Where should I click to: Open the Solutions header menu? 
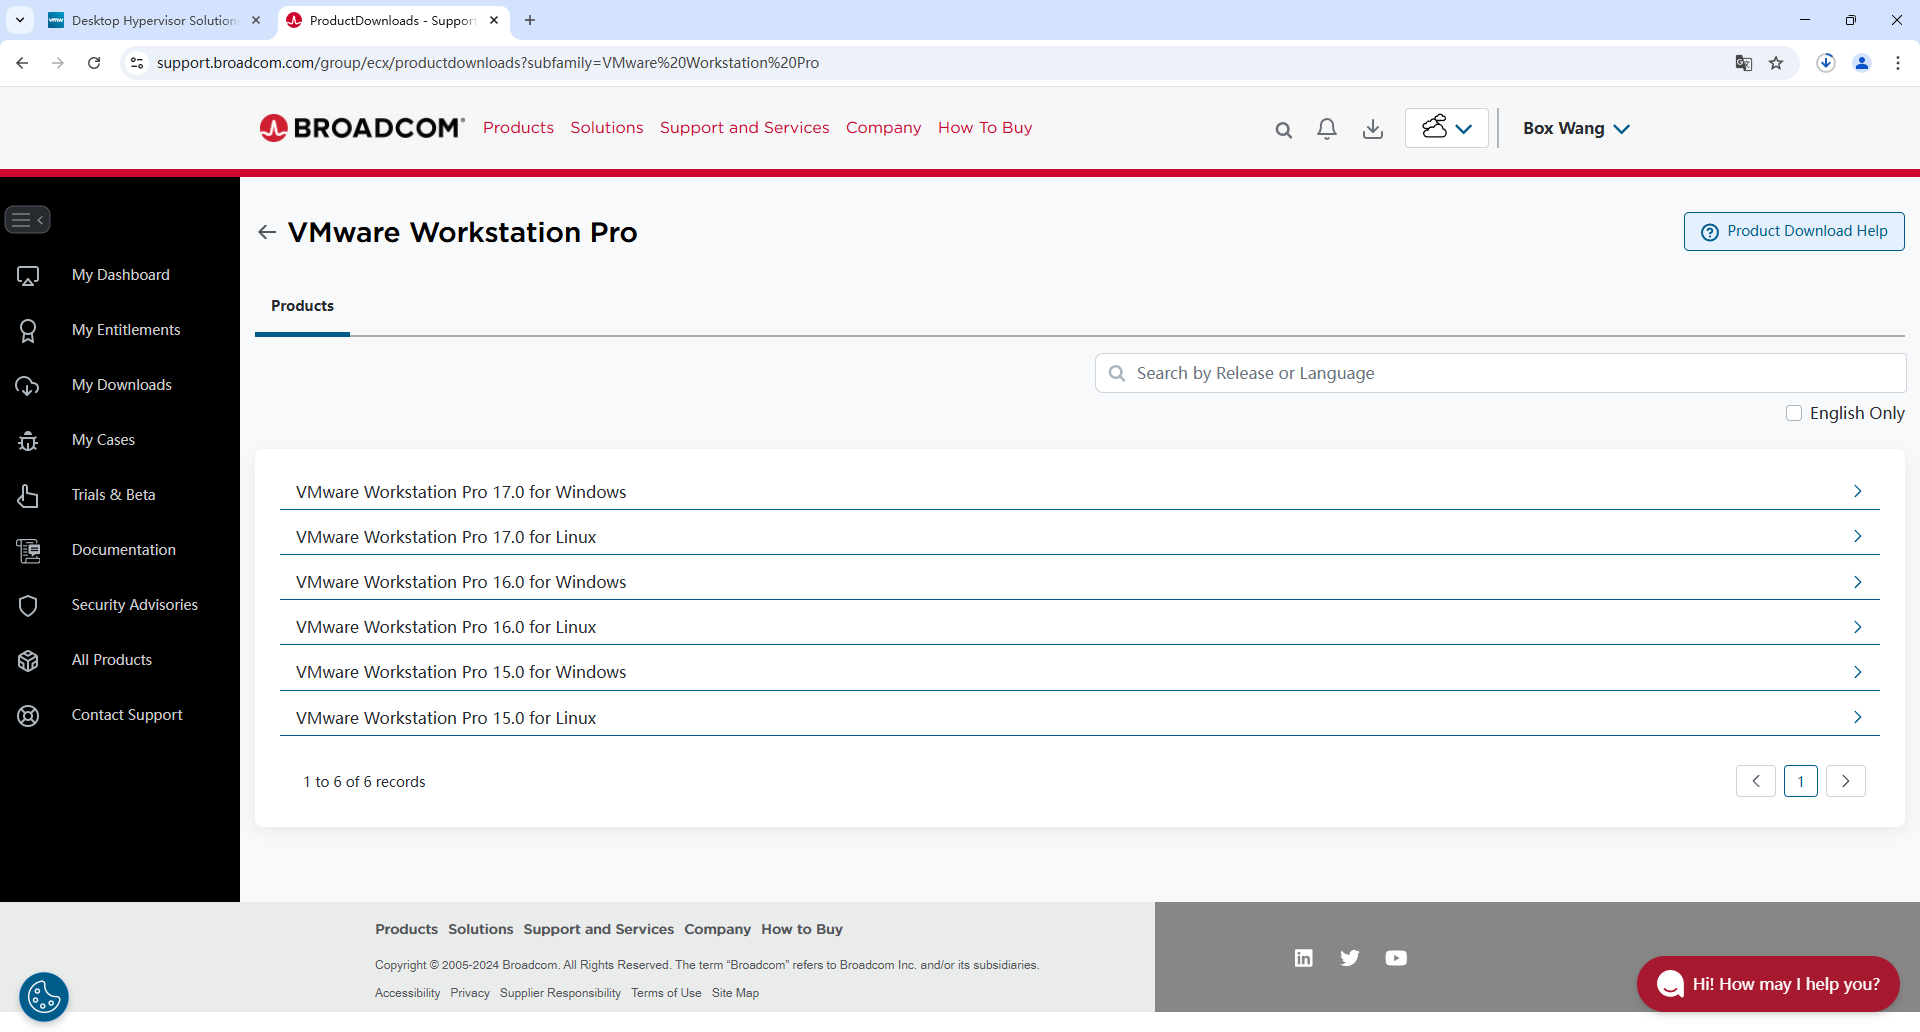[x=607, y=128]
